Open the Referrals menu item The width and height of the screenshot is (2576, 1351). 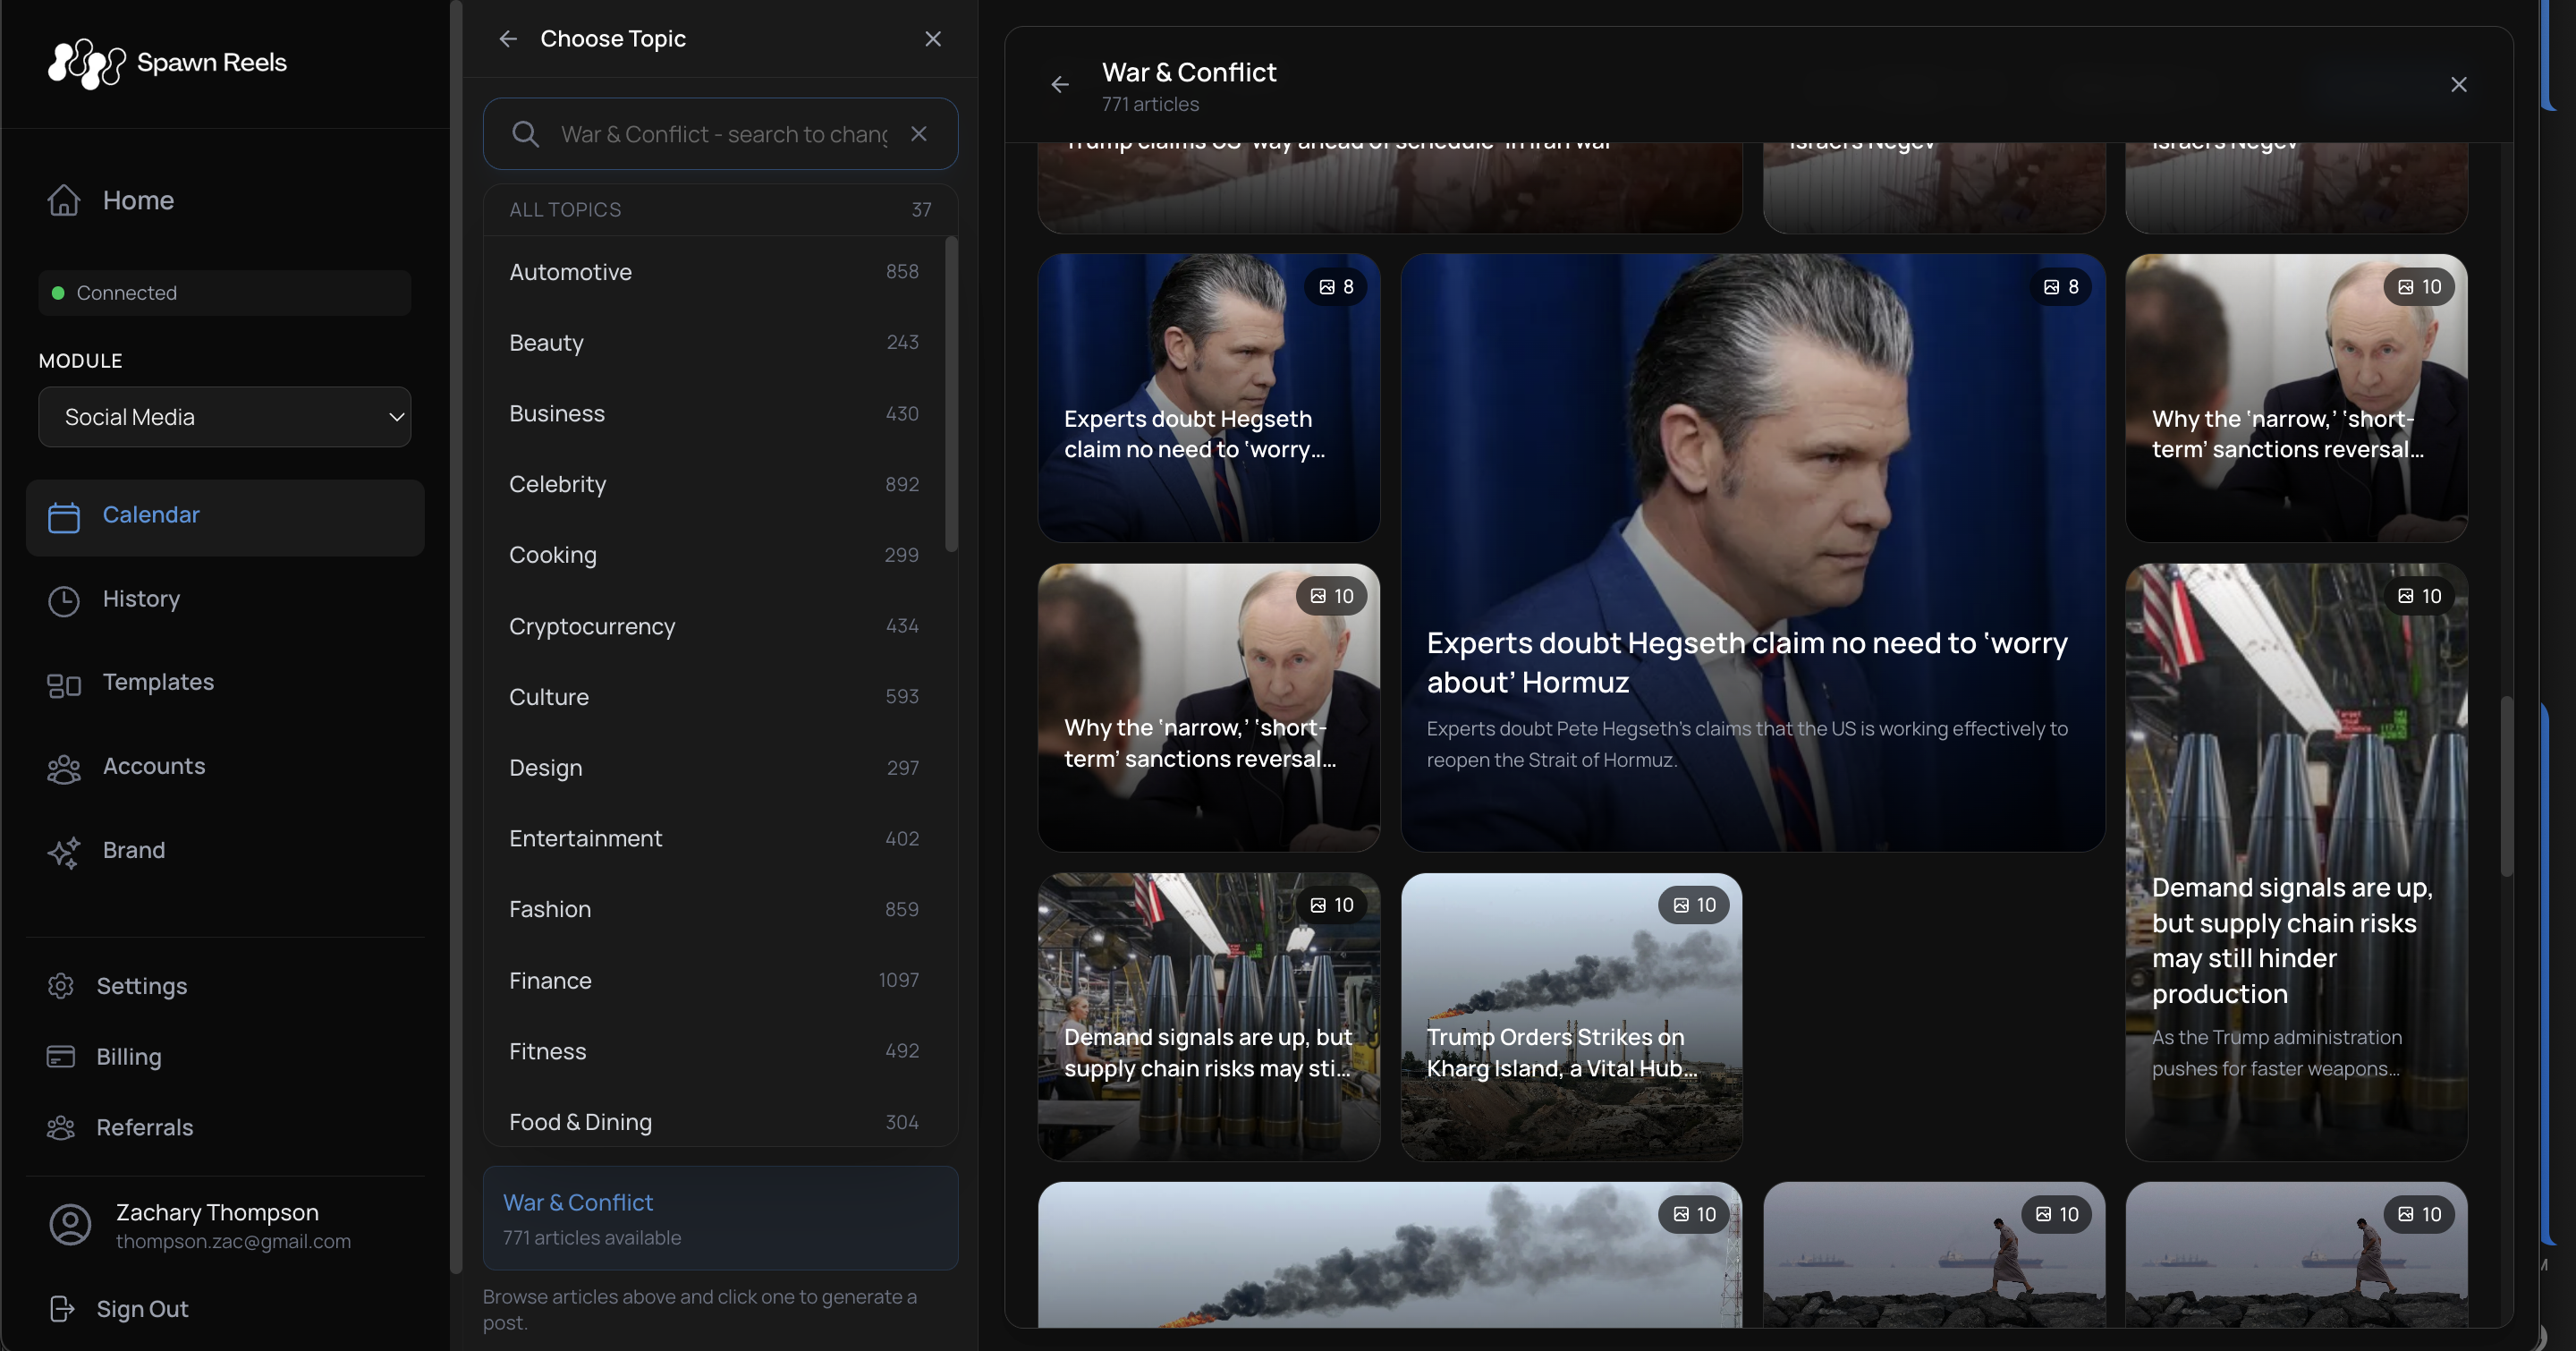pyautogui.click(x=144, y=1128)
